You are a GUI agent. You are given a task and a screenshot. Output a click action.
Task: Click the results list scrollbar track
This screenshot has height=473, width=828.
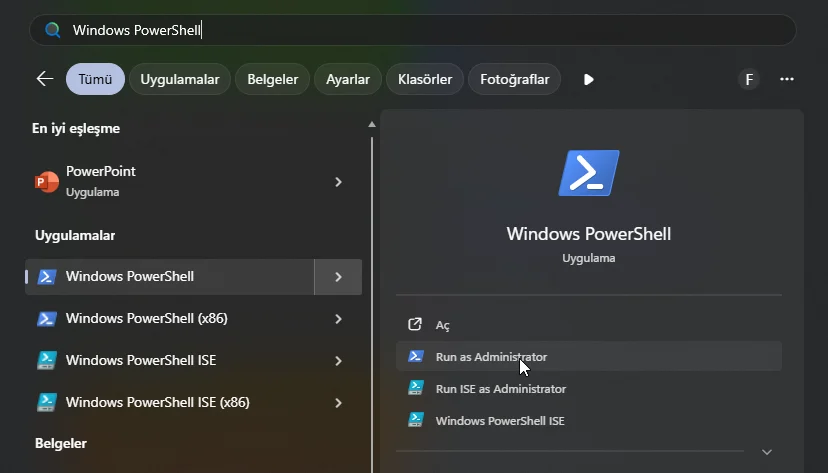[x=372, y=304]
